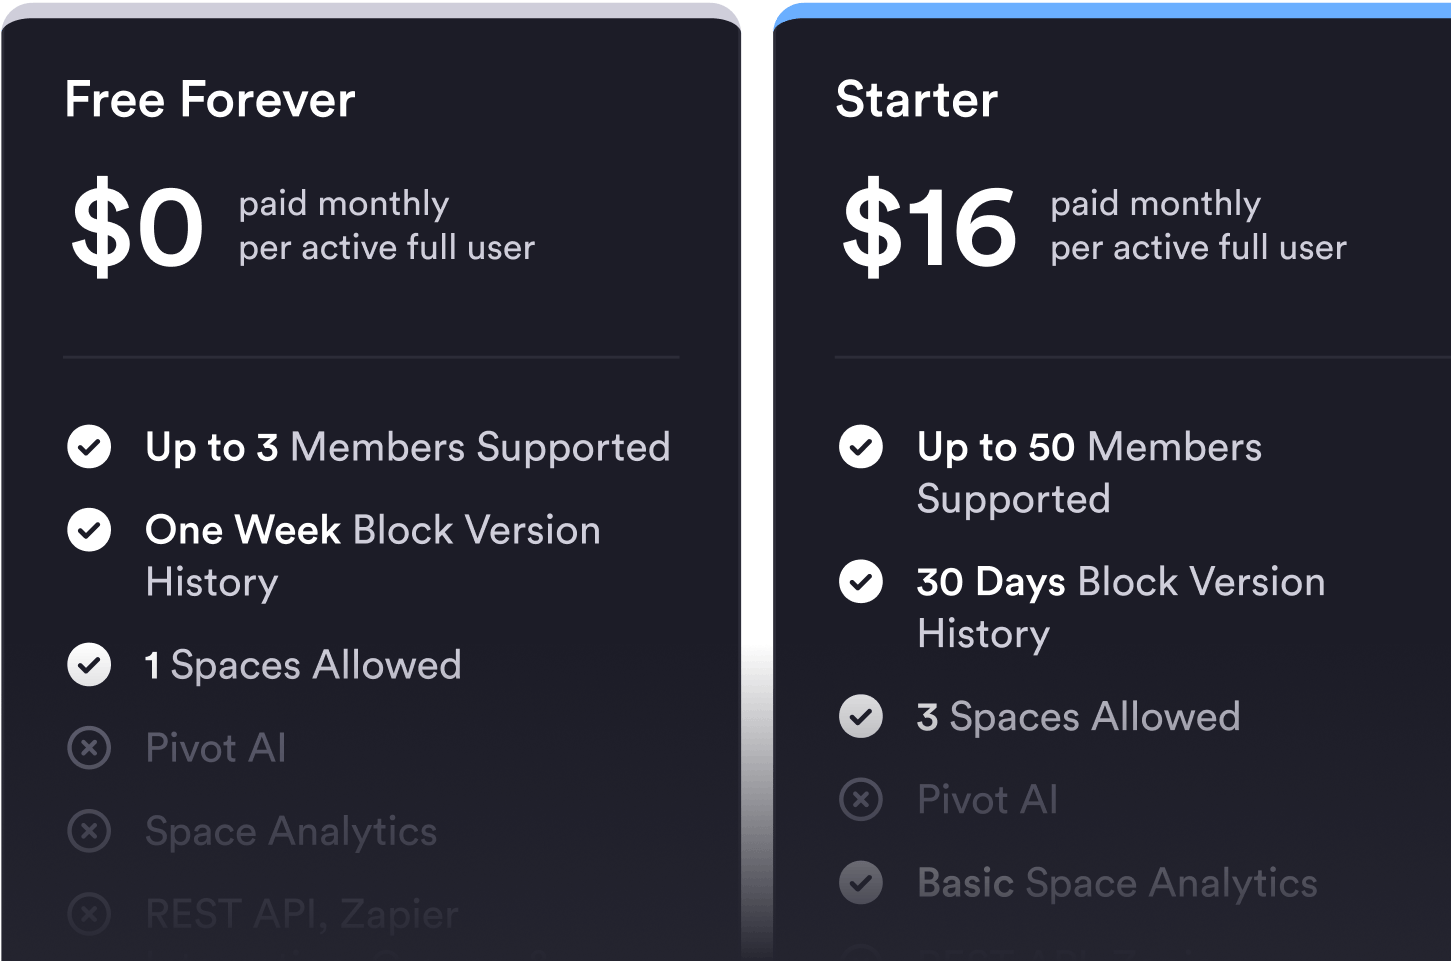Click the 30 Days Block Version History text
Viewport: 1451px width, 961px height.
[1120, 607]
